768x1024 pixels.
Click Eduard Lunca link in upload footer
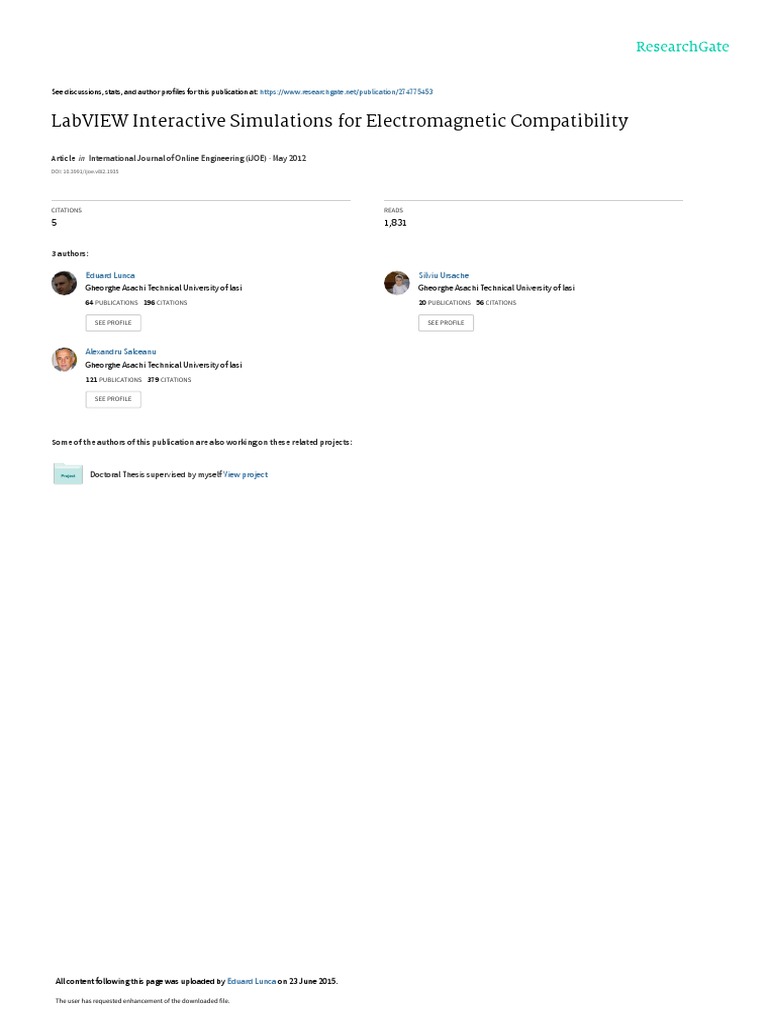pos(251,981)
